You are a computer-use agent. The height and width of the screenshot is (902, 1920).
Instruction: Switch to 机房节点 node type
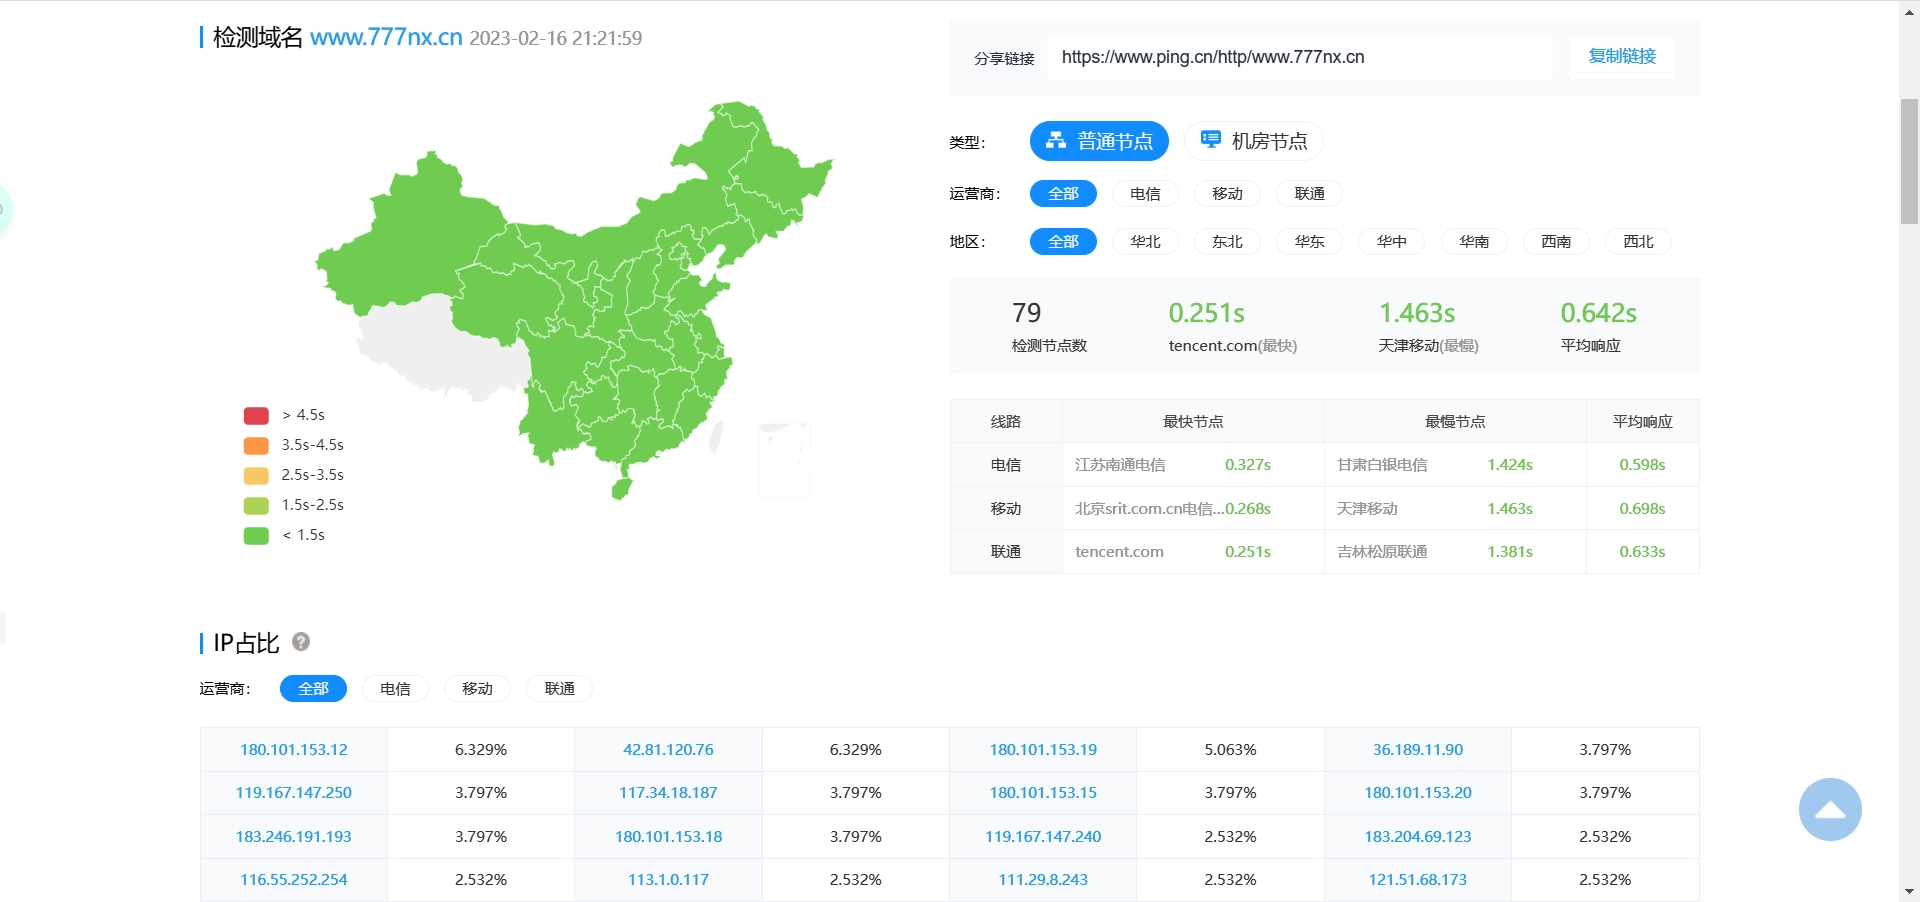point(1254,141)
